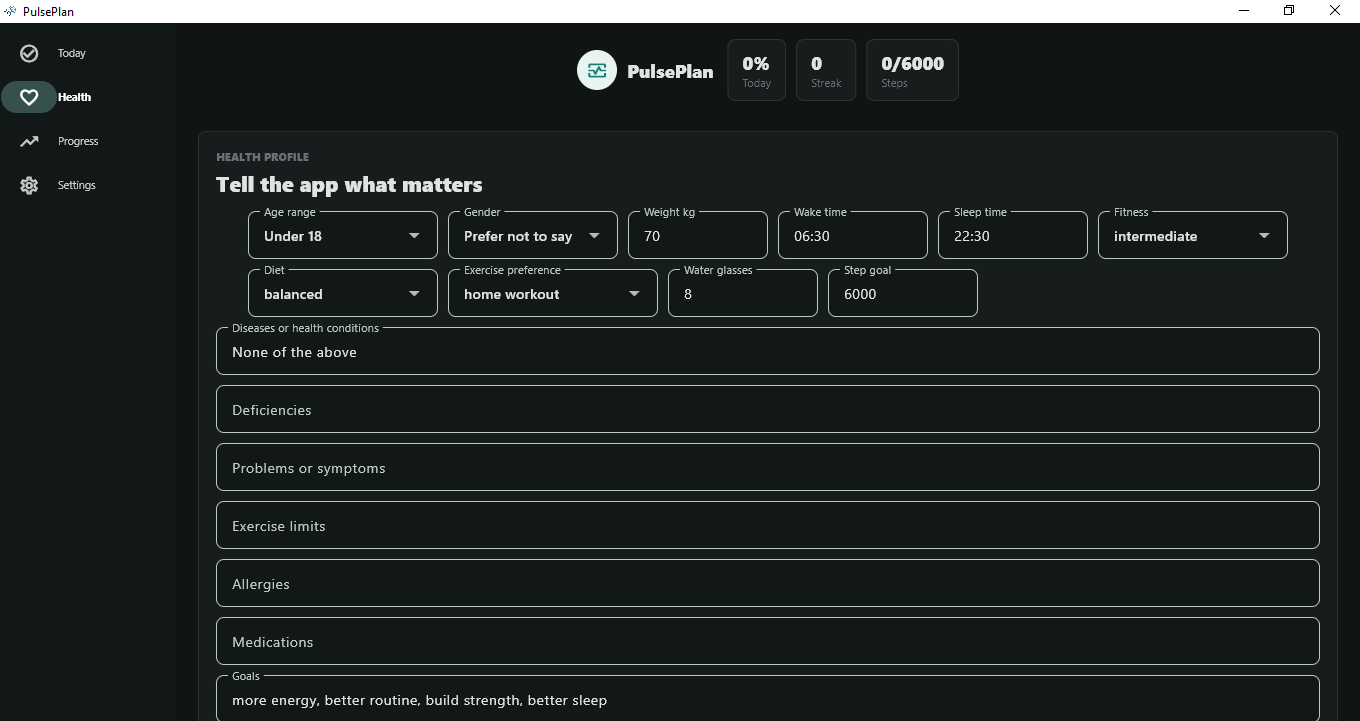Click the Weight kg input field
Image resolution: width=1360 pixels, height=721 pixels.
(x=698, y=235)
